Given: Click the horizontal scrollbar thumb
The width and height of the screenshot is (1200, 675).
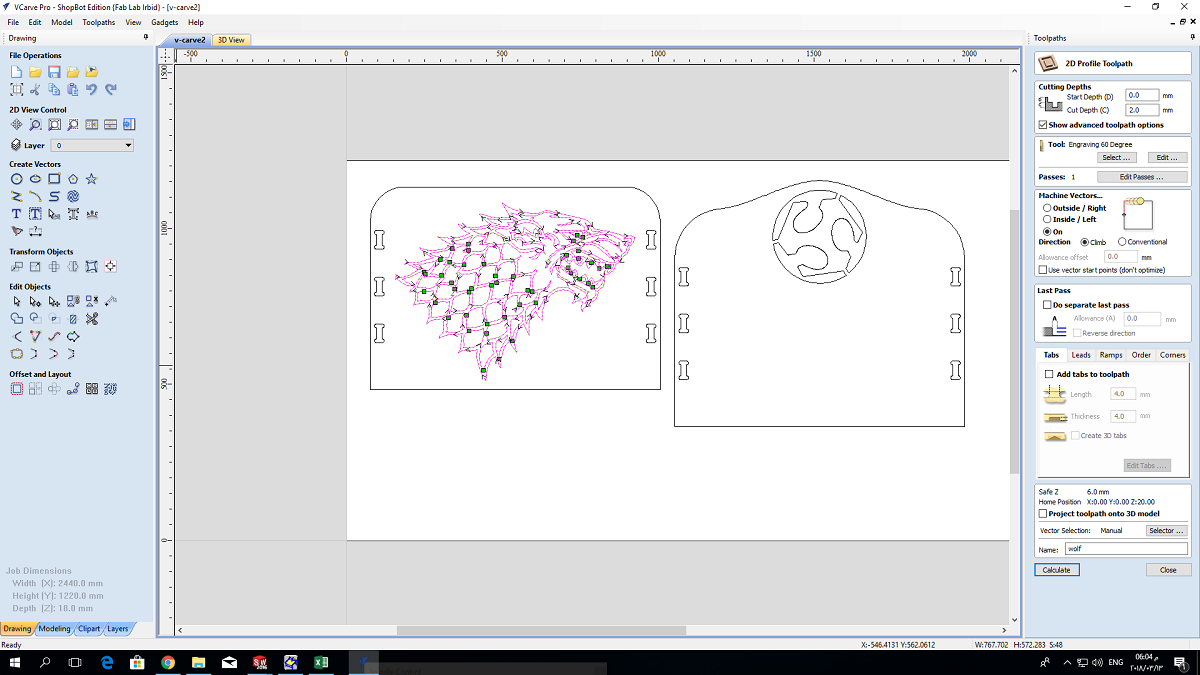Looking at the screenshot, I should tap(541, 631).
